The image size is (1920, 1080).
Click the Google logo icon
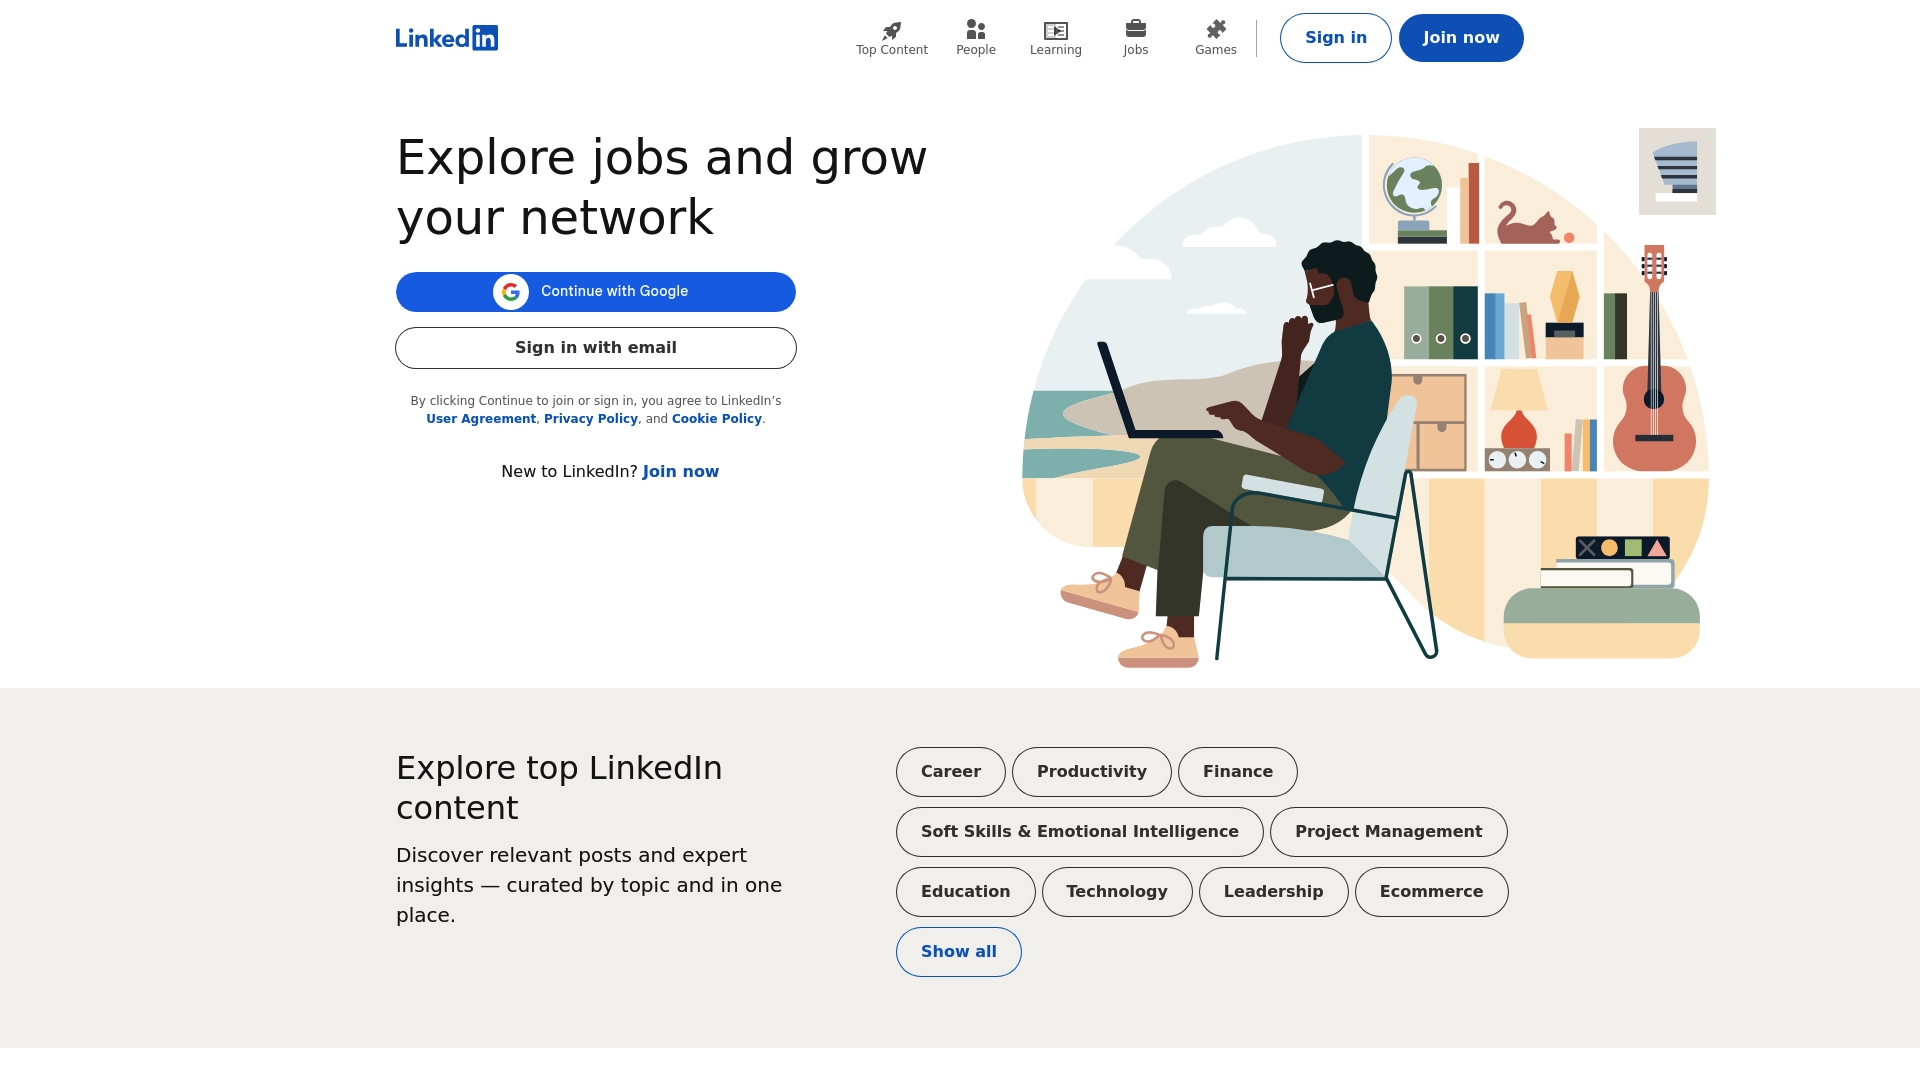511,292
